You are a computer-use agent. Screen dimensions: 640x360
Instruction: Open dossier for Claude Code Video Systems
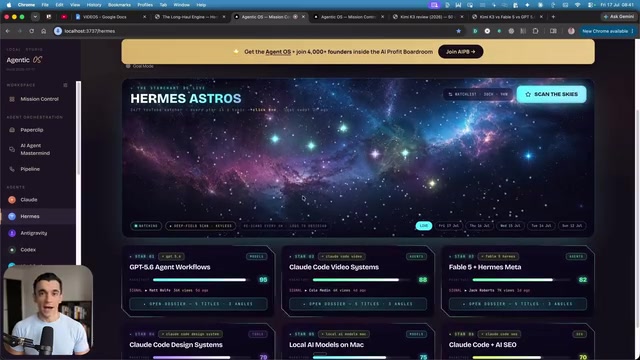pyautogui.click(x=358, y=304)
